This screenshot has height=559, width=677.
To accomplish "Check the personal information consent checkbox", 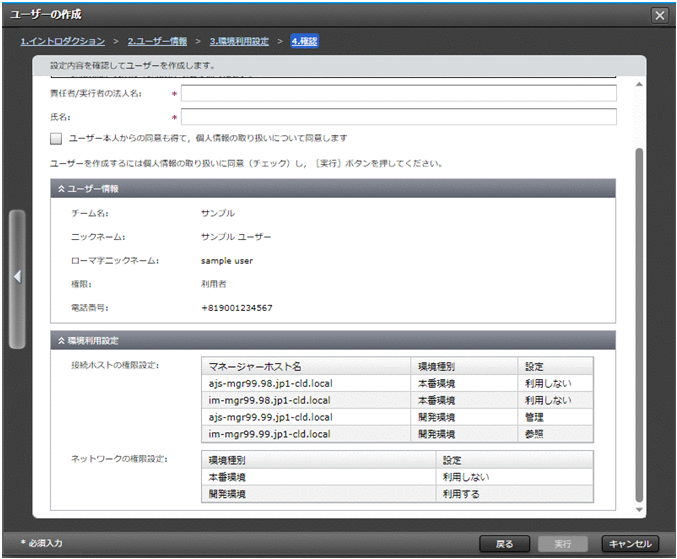I will click(56, 139).
